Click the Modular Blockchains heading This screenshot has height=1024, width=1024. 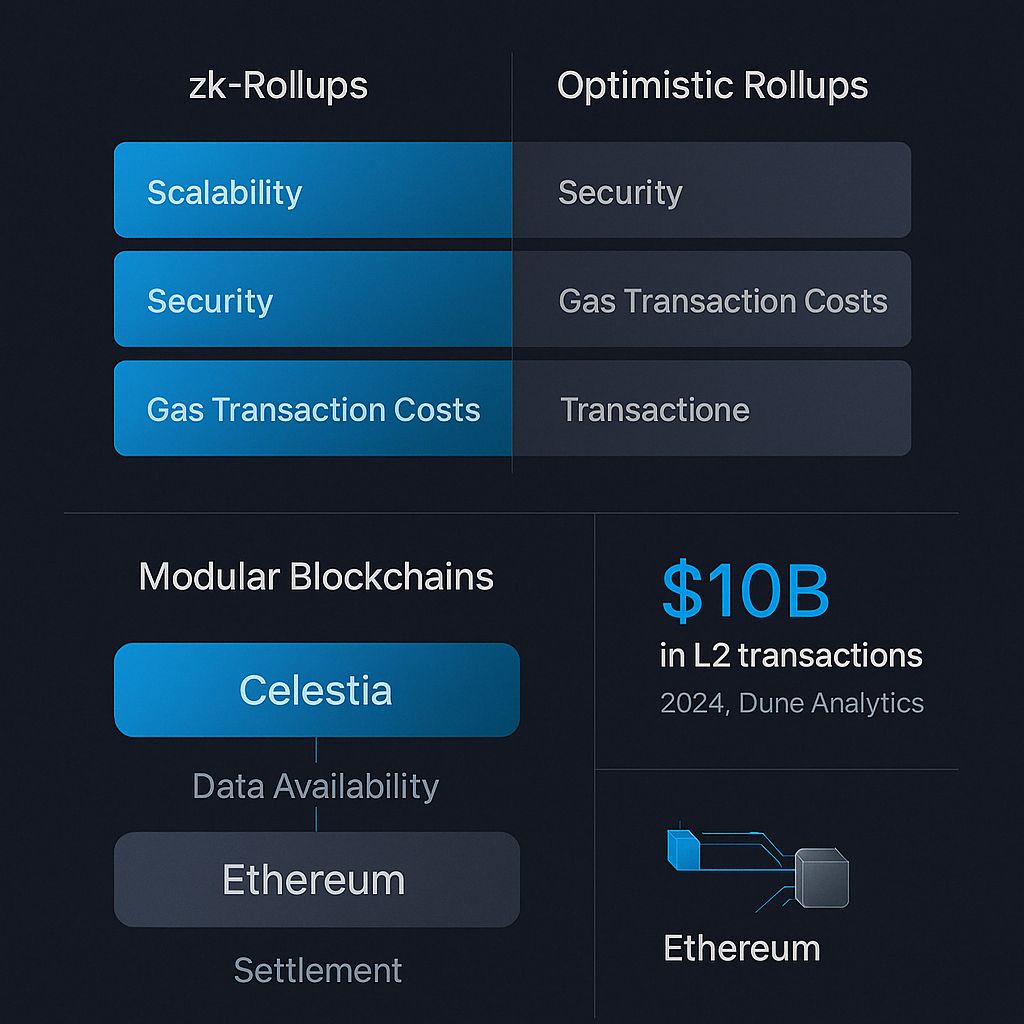[316, 576]
